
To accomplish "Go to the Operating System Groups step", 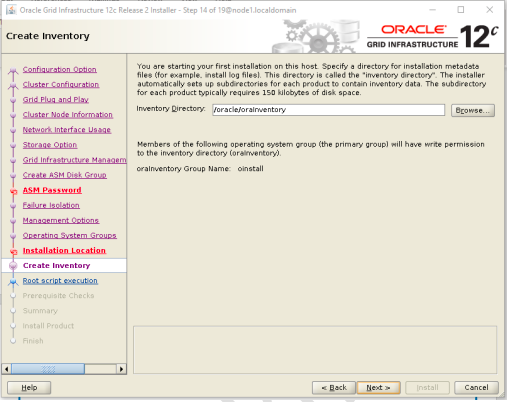I will (x=69, y=235).
